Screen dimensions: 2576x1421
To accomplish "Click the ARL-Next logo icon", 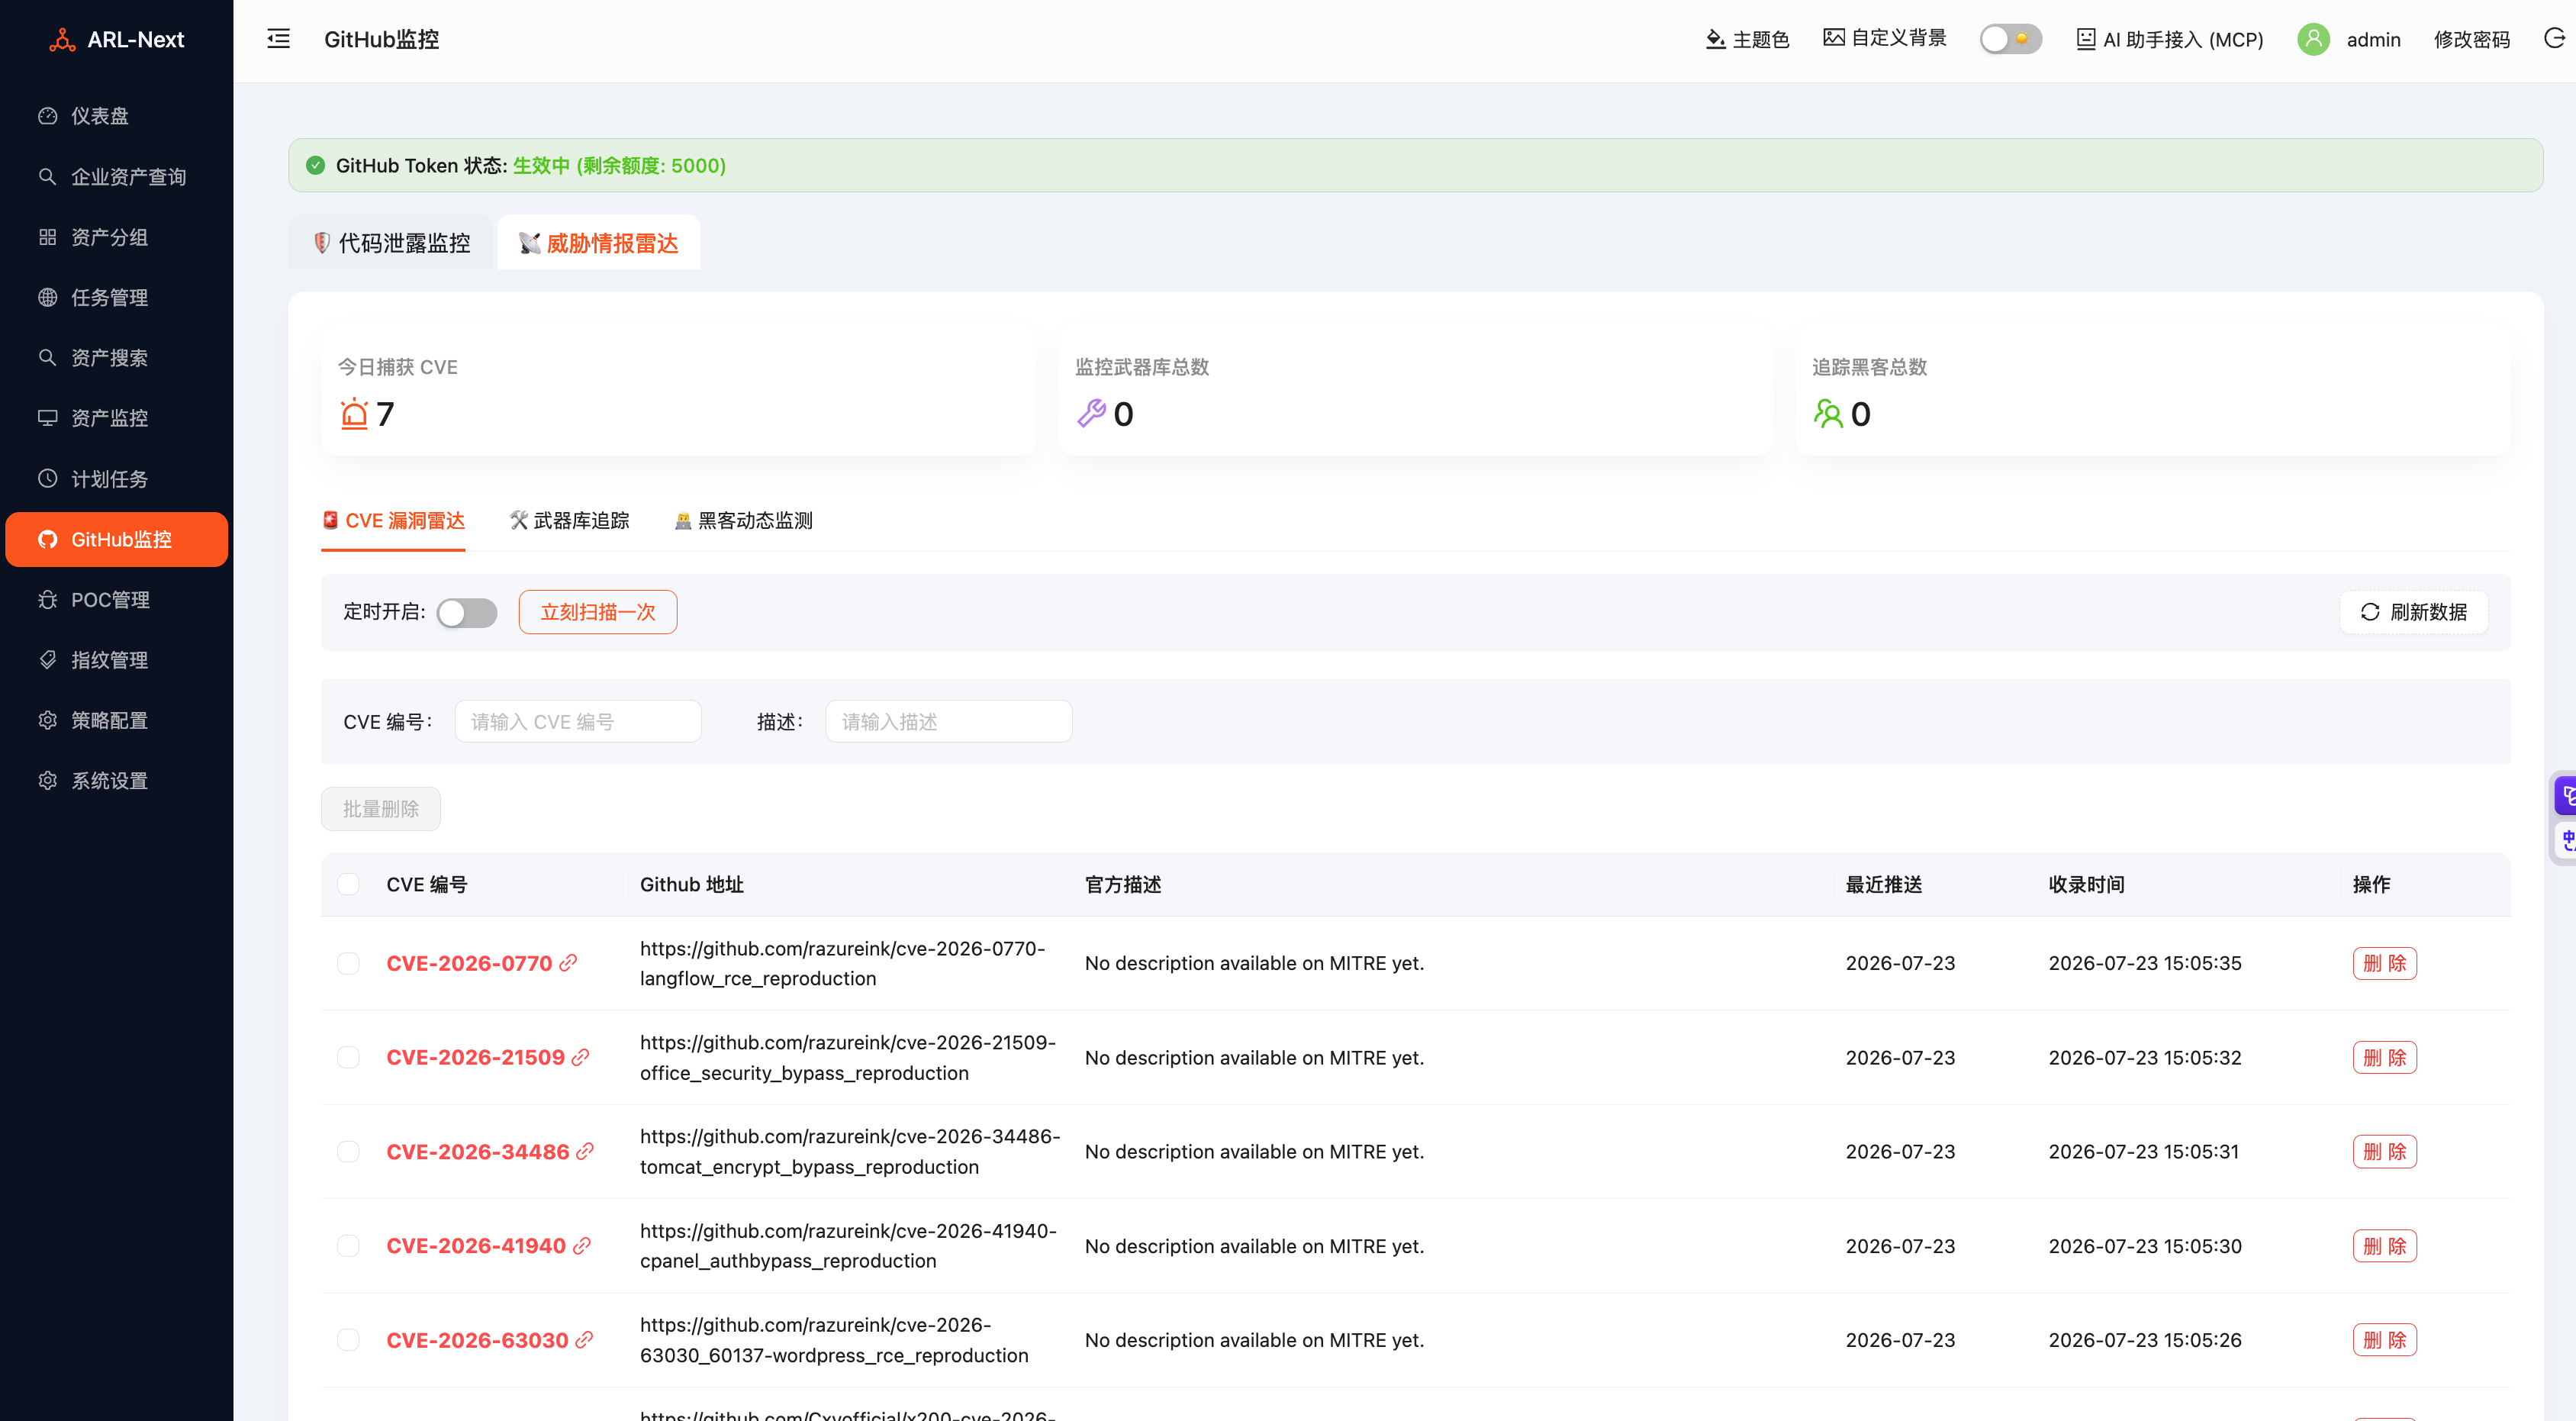I will click(x=62, y=40).
